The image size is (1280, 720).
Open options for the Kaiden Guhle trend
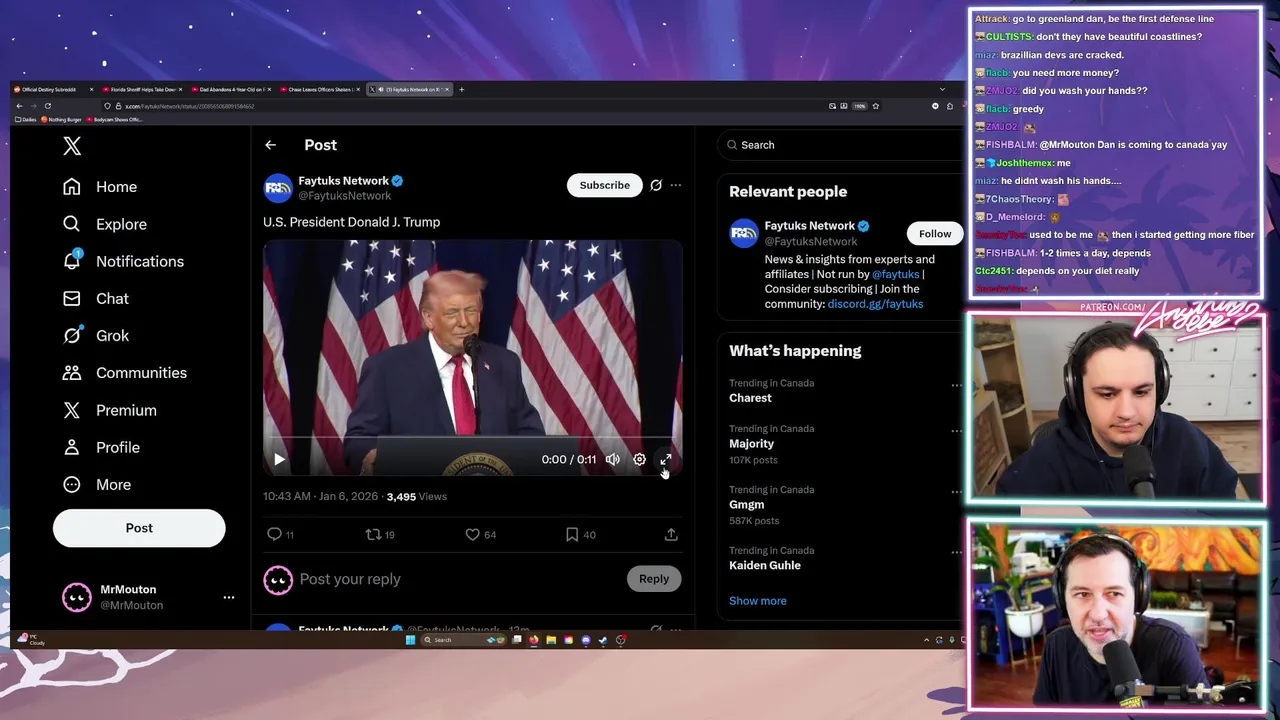point(956,553)
